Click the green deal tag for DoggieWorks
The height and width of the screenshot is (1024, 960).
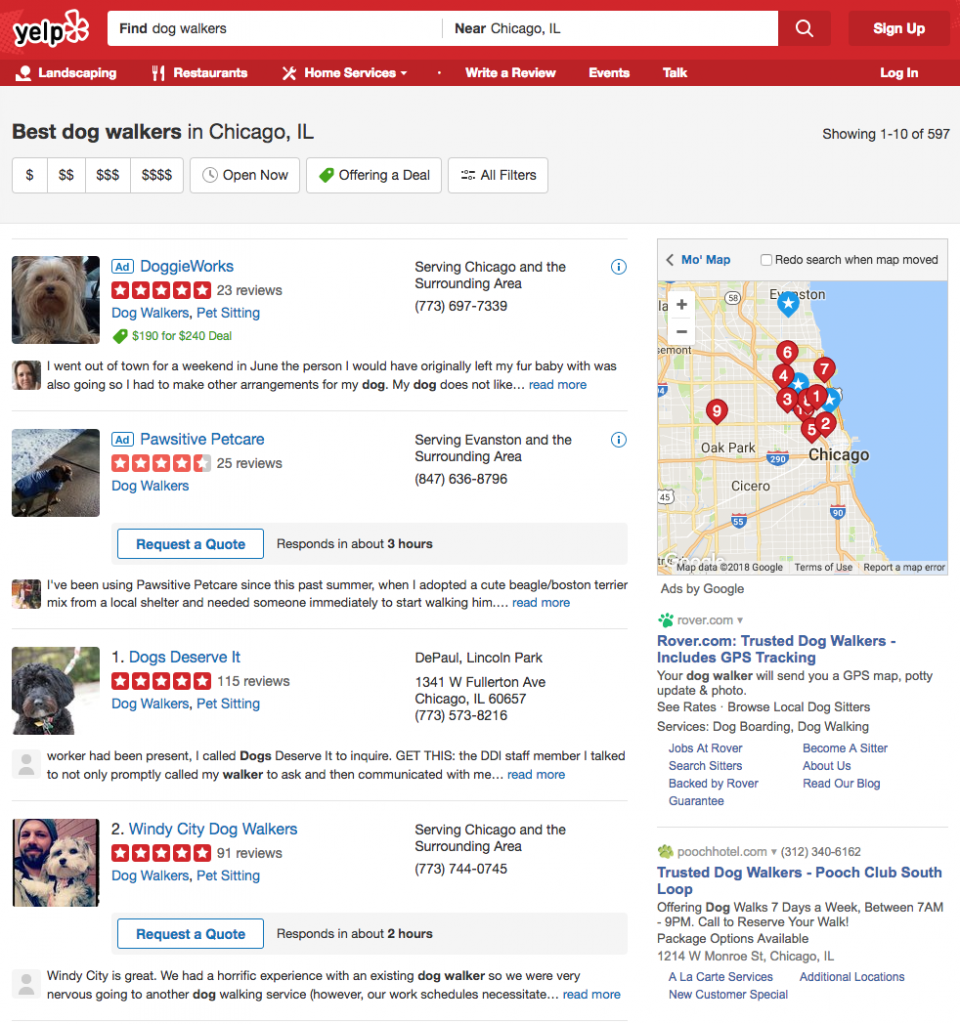[120, 336]
